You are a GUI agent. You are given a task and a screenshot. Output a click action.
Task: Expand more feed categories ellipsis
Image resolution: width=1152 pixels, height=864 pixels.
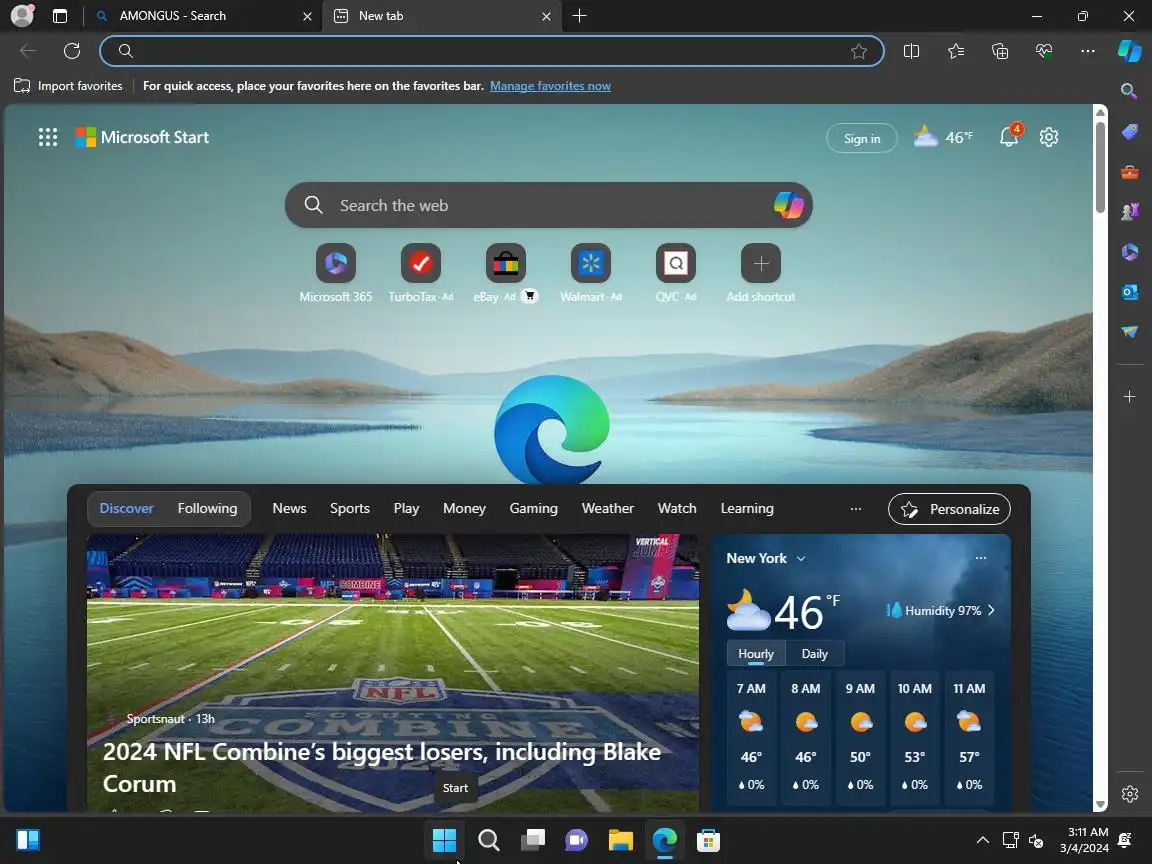coord(856,508)
